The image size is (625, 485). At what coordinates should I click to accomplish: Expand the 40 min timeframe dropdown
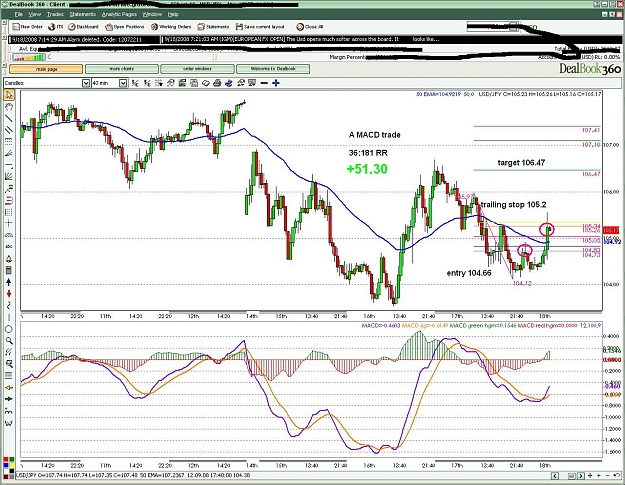tap(123, 83)
